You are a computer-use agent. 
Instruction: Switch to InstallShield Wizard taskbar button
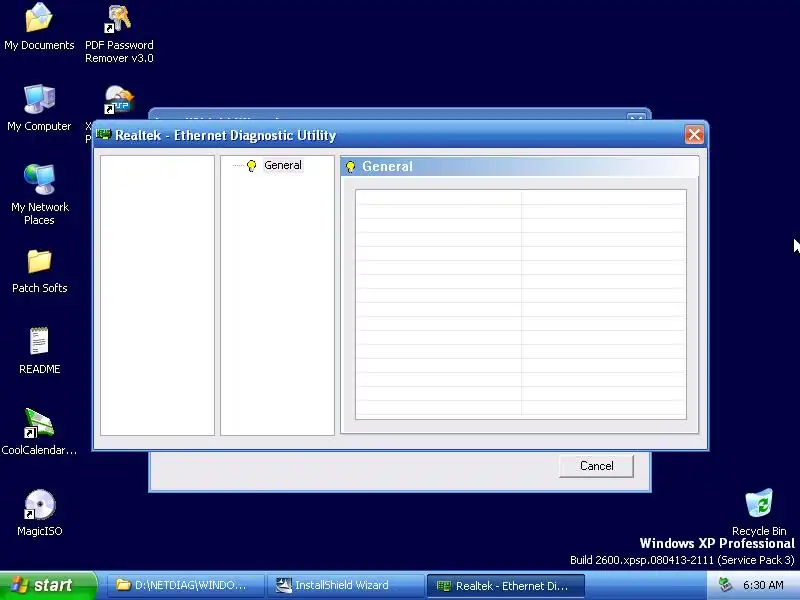pyautogui.click(x=344, y=585)
